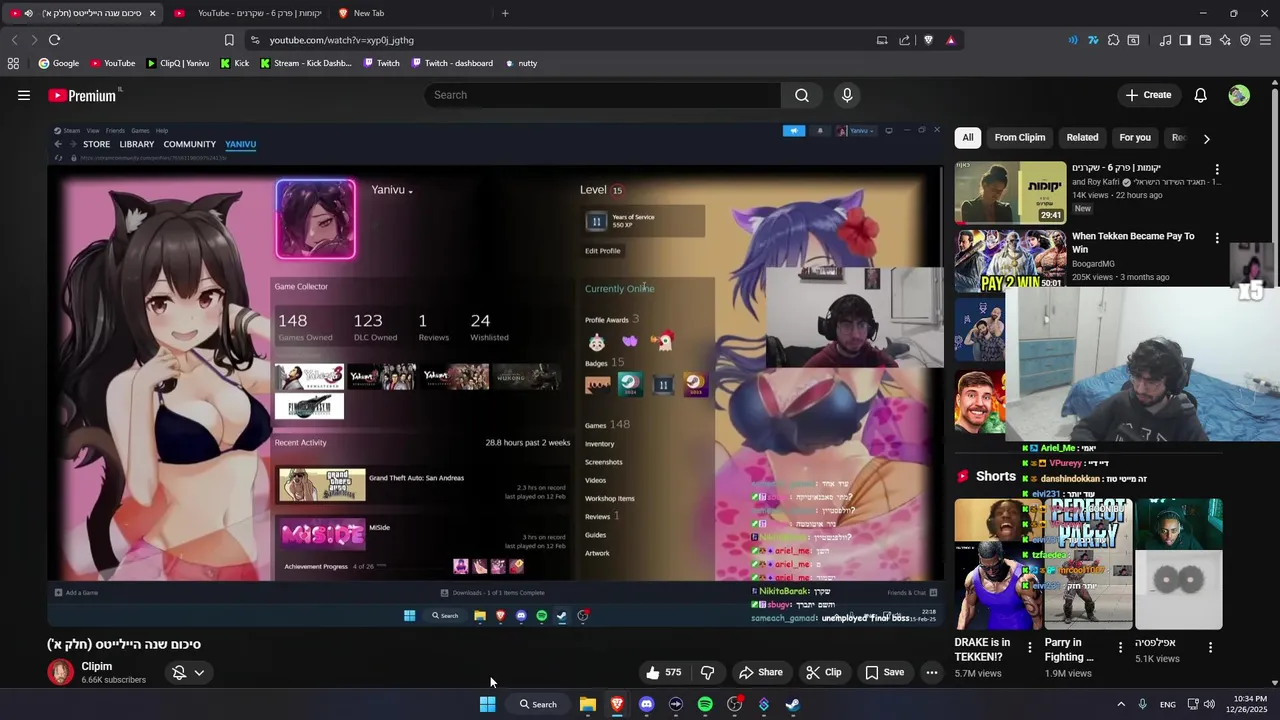Open the ClipQ | Yanivu bookmark
Screen dimensions: 1280x720
click(178, 63)
